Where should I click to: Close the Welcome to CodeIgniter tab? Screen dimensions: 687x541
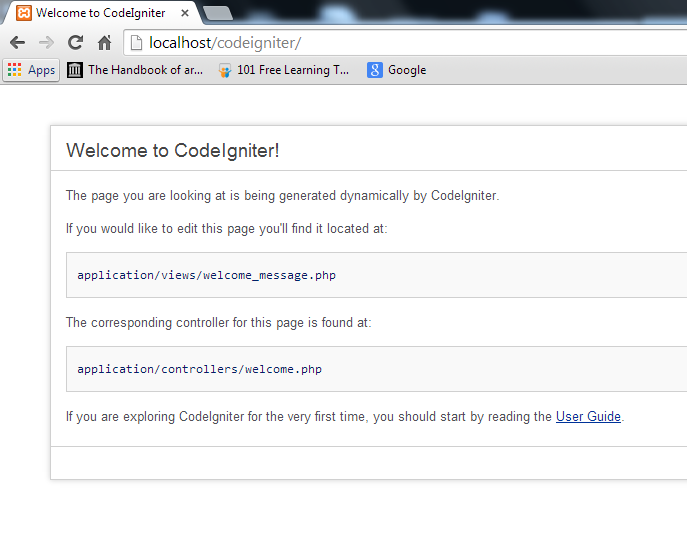(185, 13)
